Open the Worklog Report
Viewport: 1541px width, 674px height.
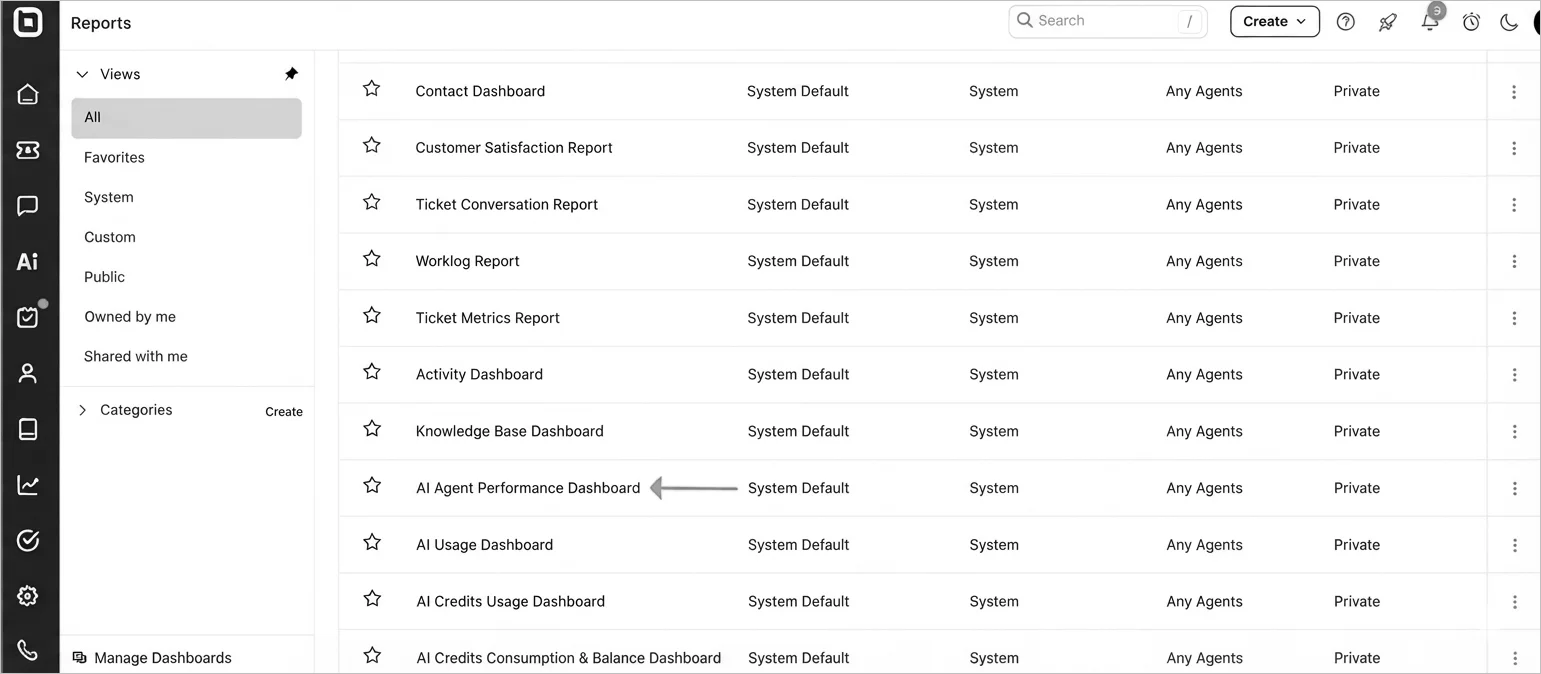pos(468,261)
